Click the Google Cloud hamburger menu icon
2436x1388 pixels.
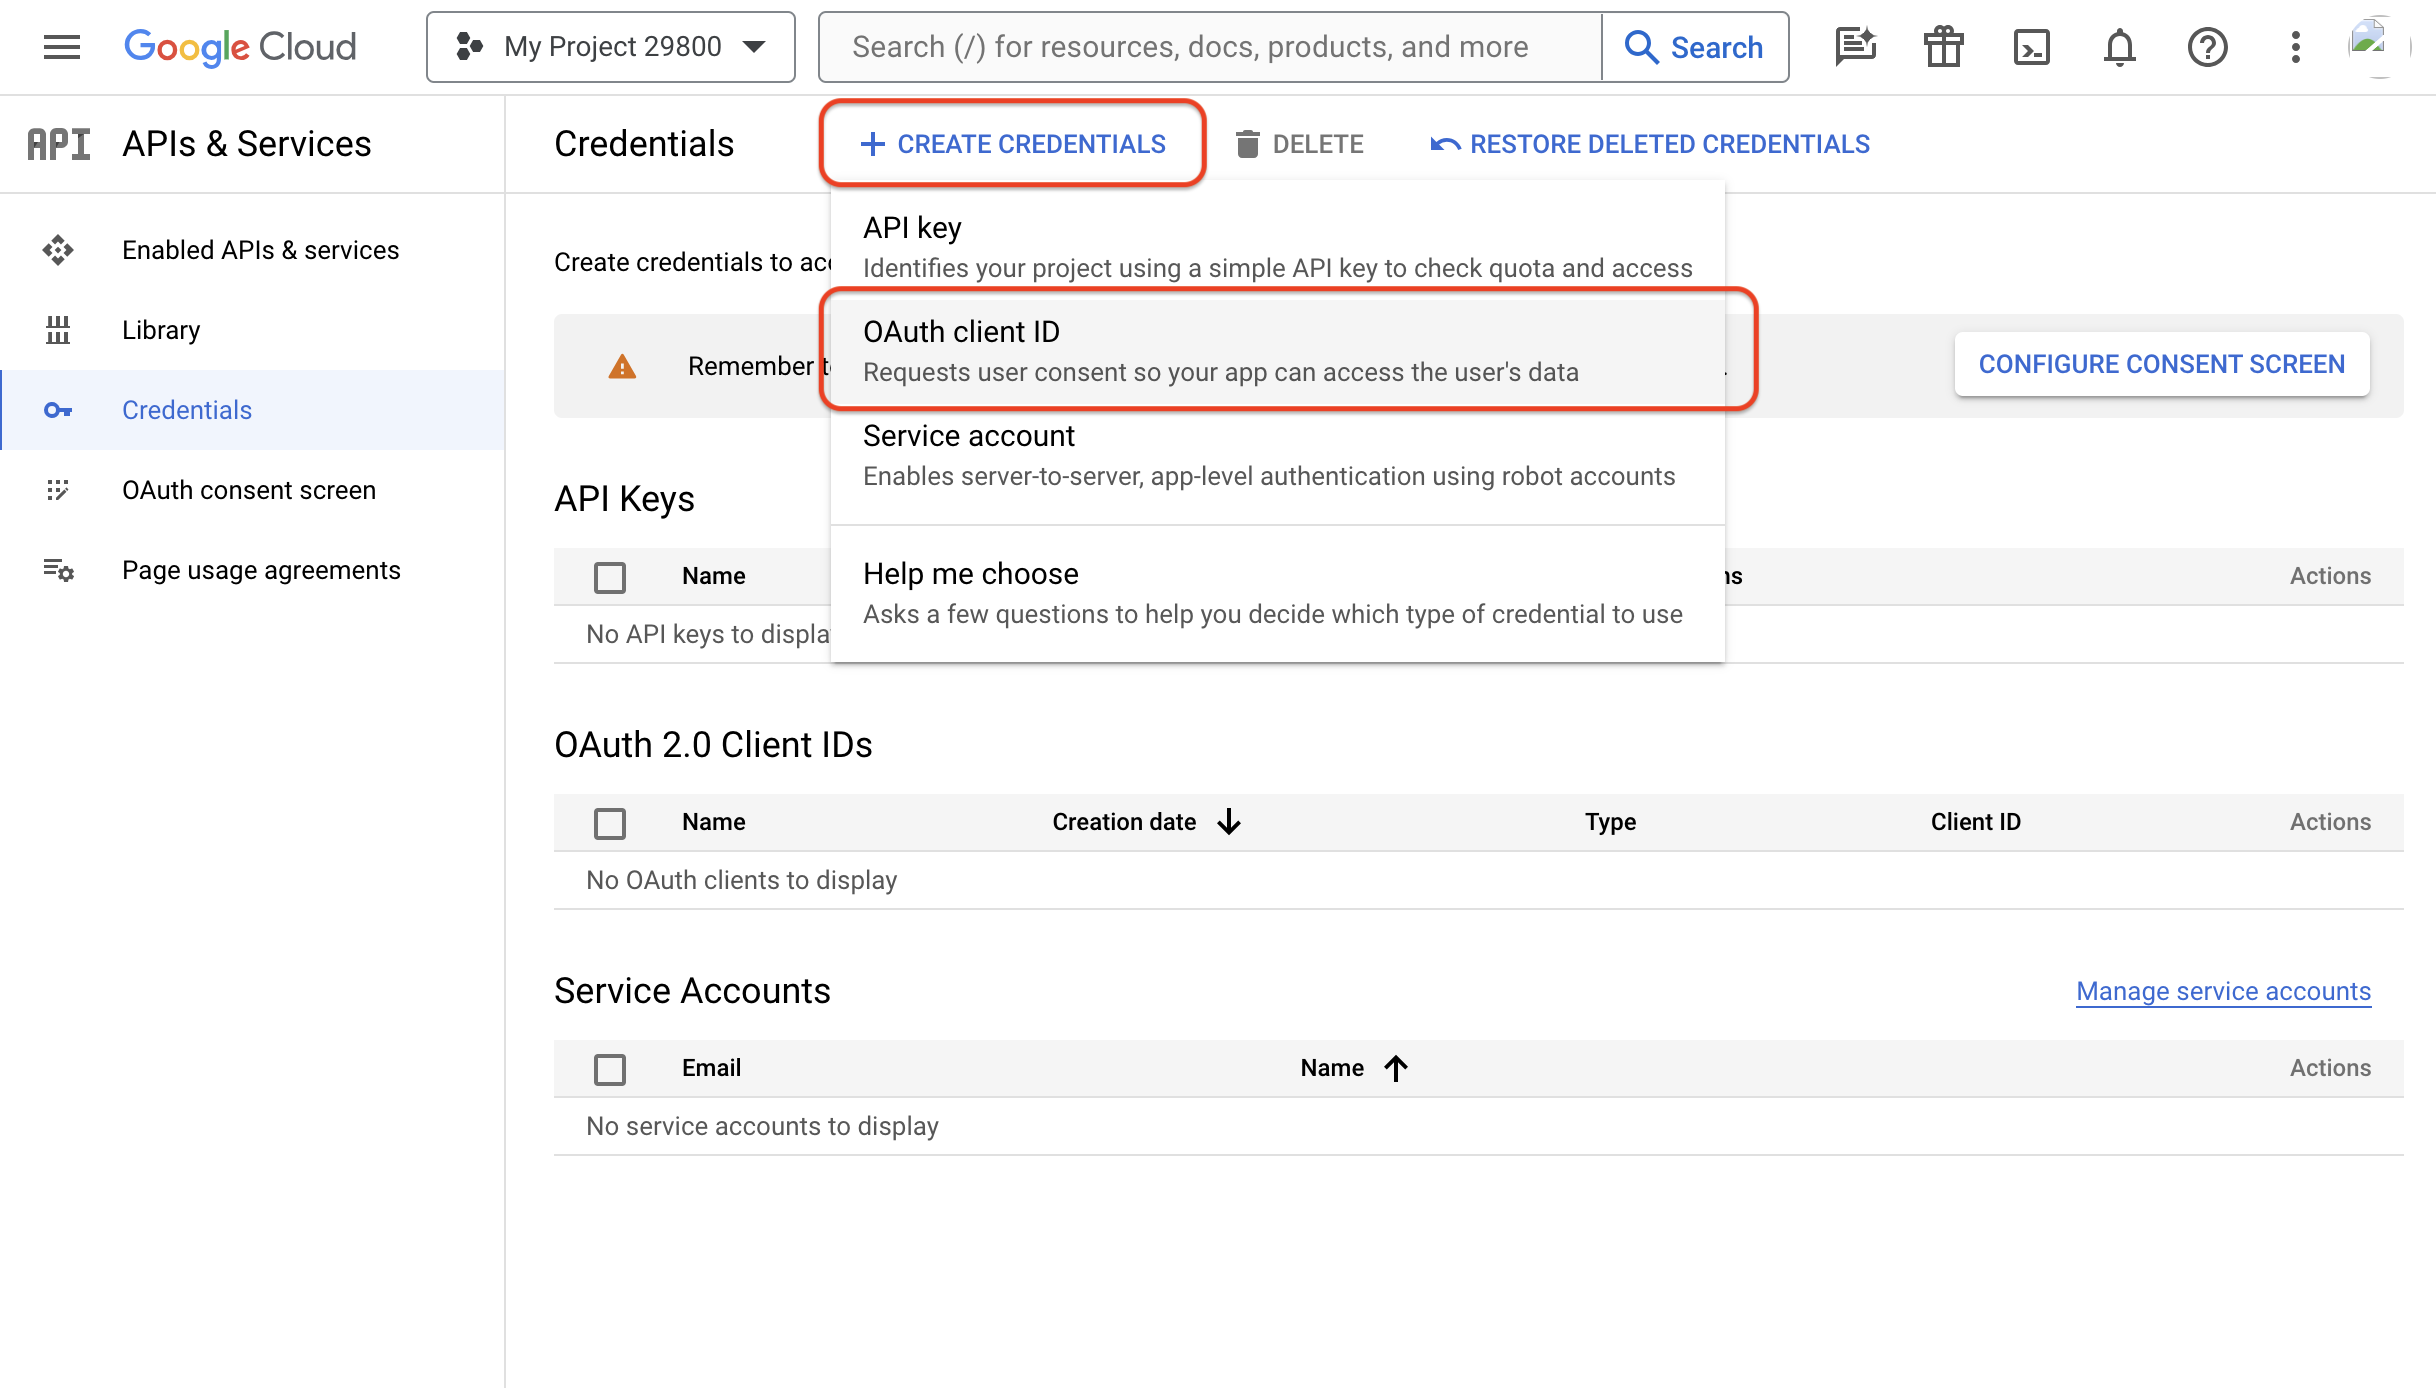(62, 47)
